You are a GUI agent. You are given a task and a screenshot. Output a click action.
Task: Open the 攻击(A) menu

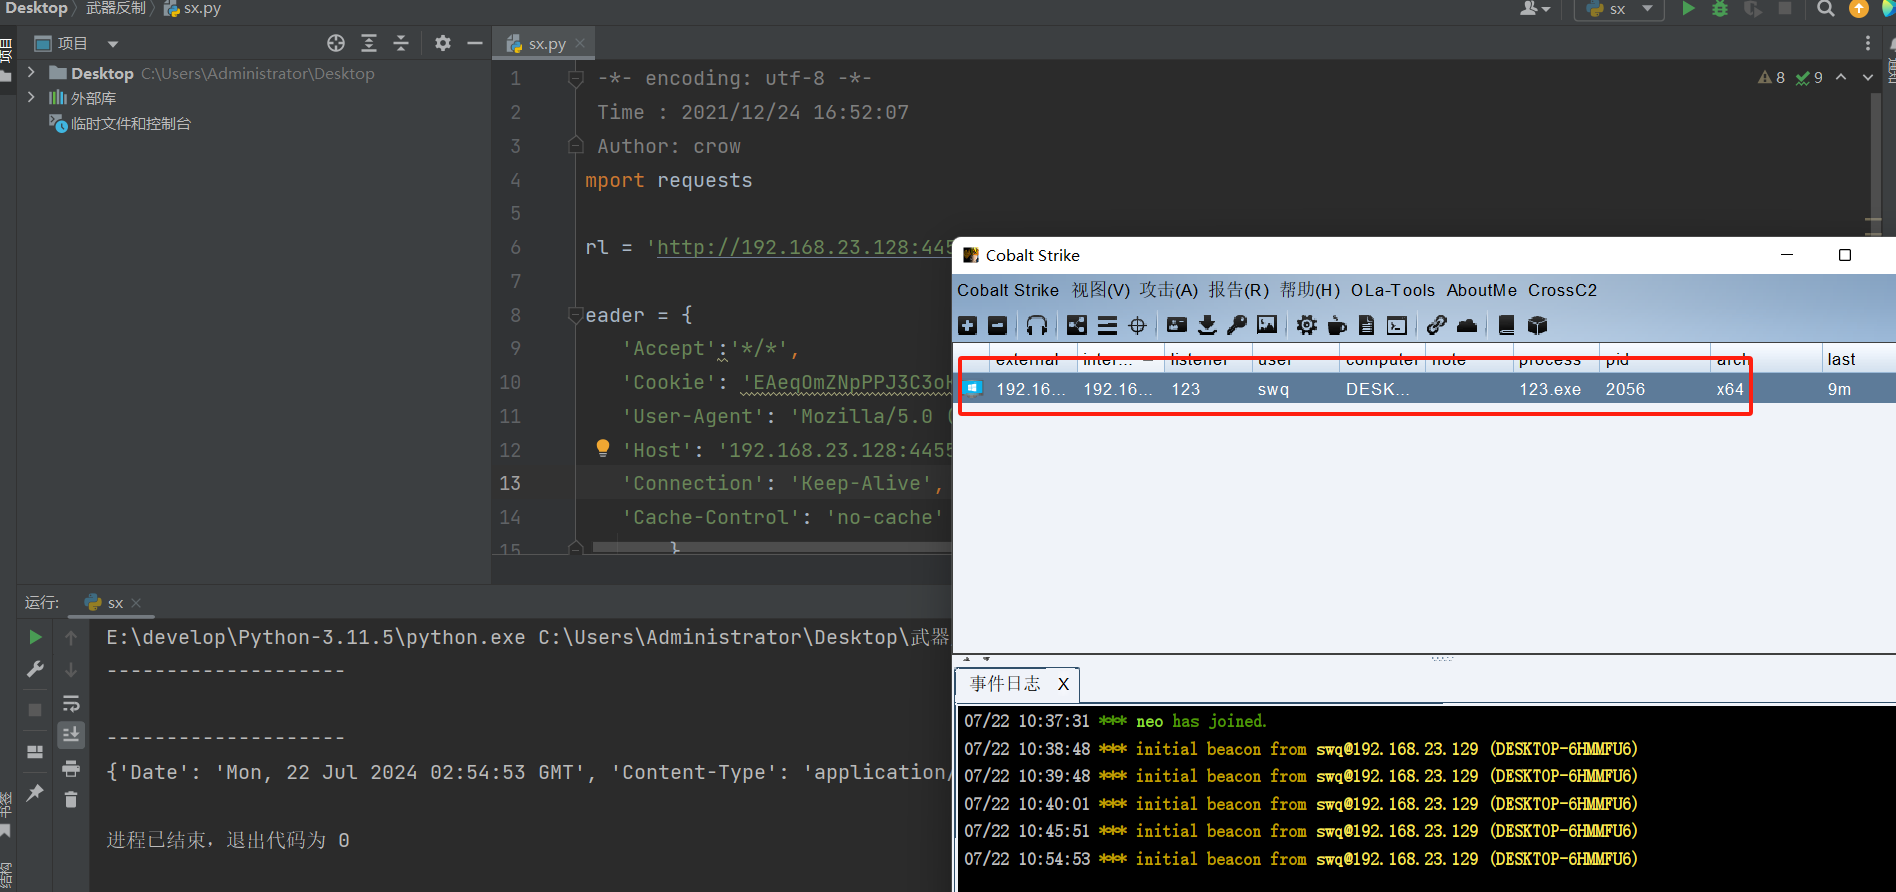tap(1169, 290)
